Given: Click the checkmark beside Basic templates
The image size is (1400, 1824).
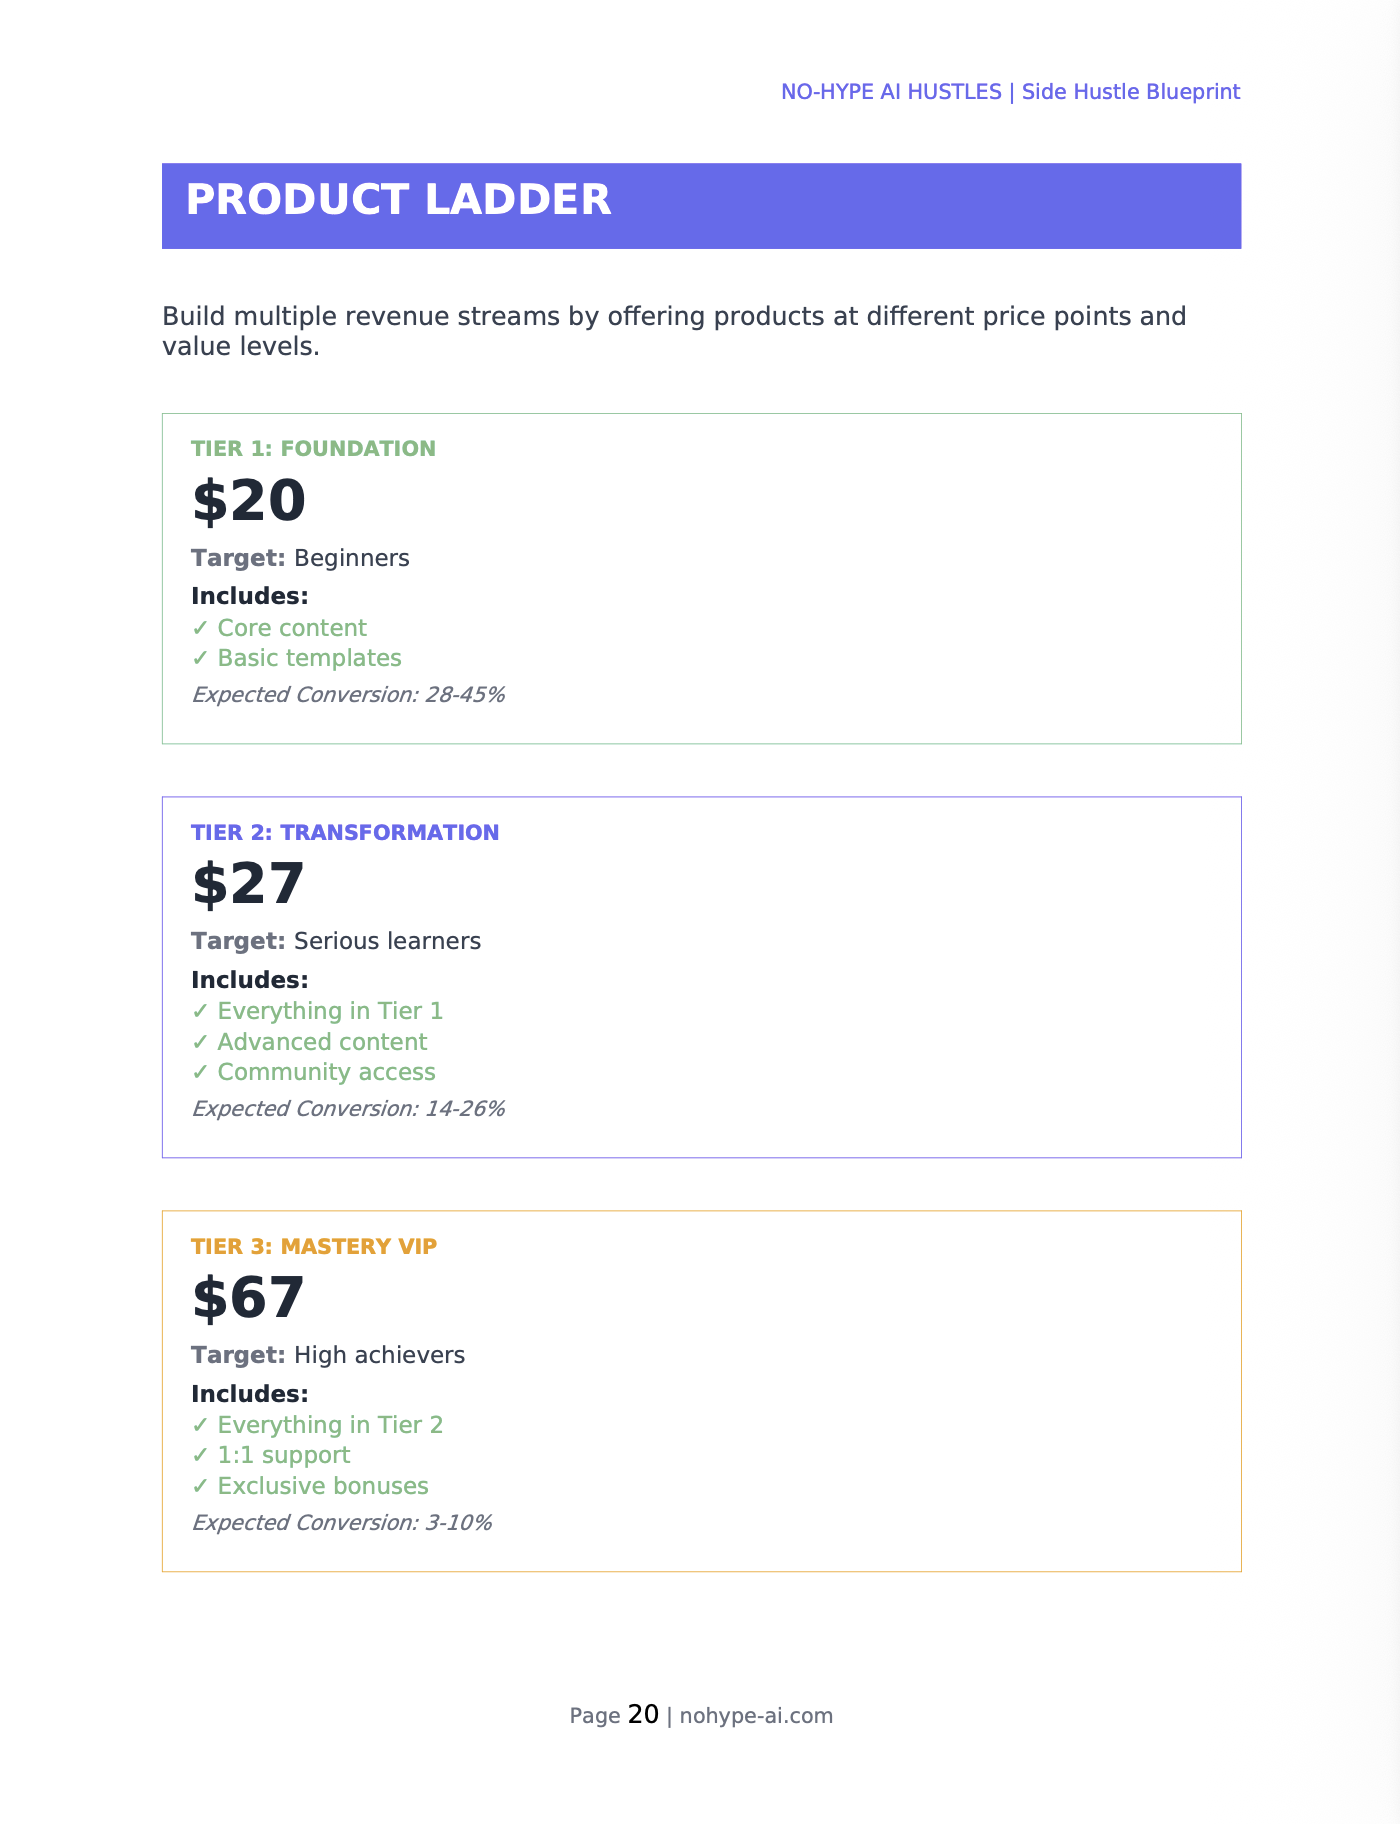Looking at the screenshot, I should [x=200, y=658].
